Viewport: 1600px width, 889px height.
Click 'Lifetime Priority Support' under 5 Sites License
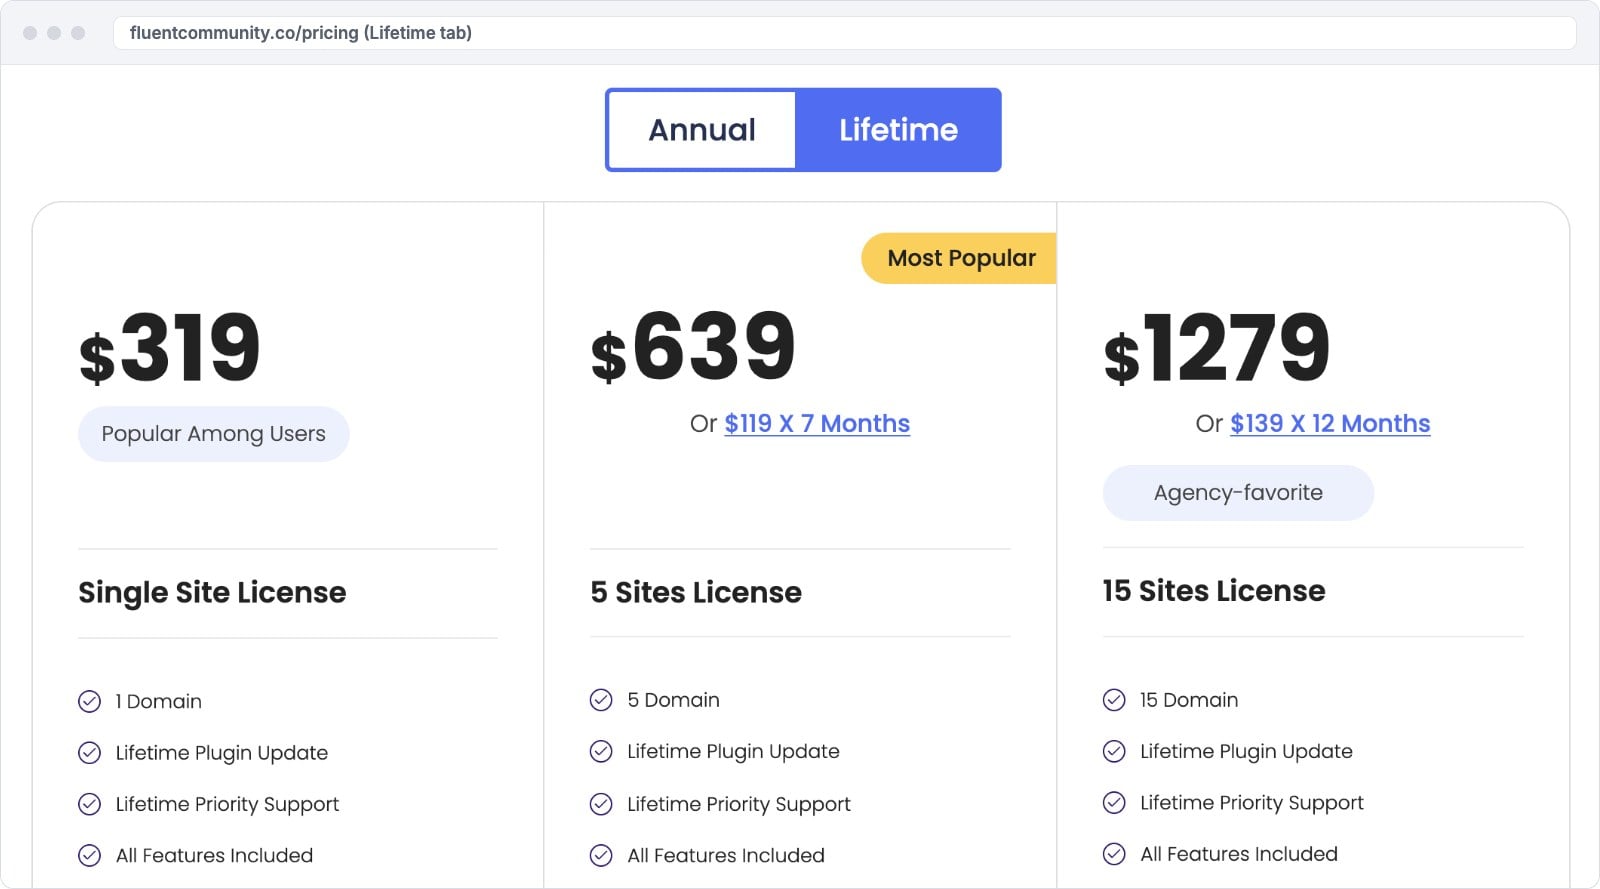point(739,804)
